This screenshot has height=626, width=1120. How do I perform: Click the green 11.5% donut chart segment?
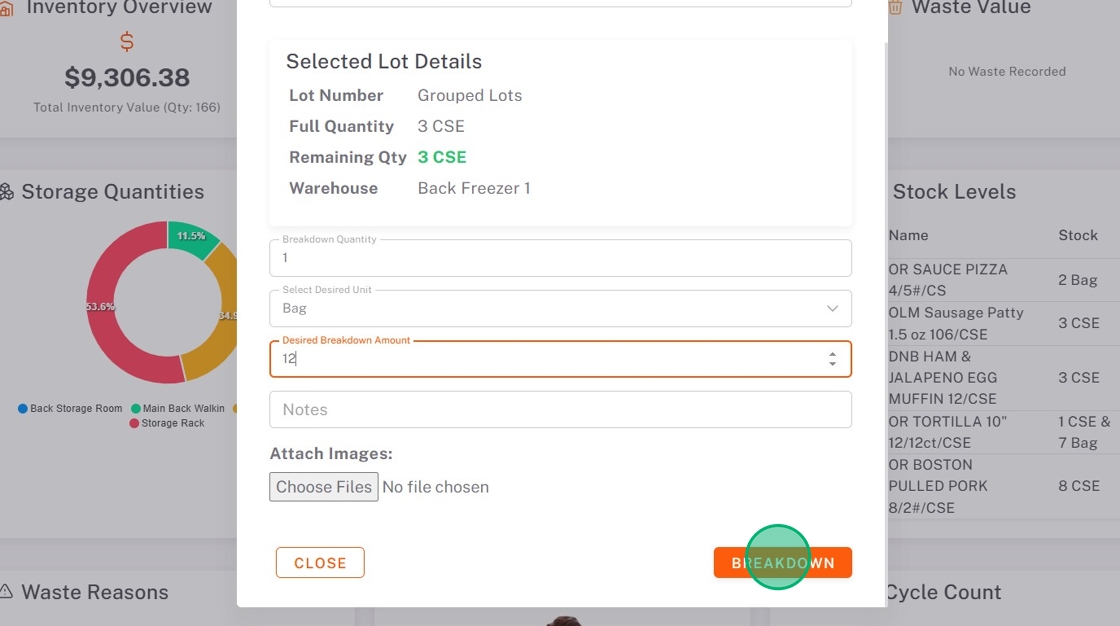tap(192, 238)
